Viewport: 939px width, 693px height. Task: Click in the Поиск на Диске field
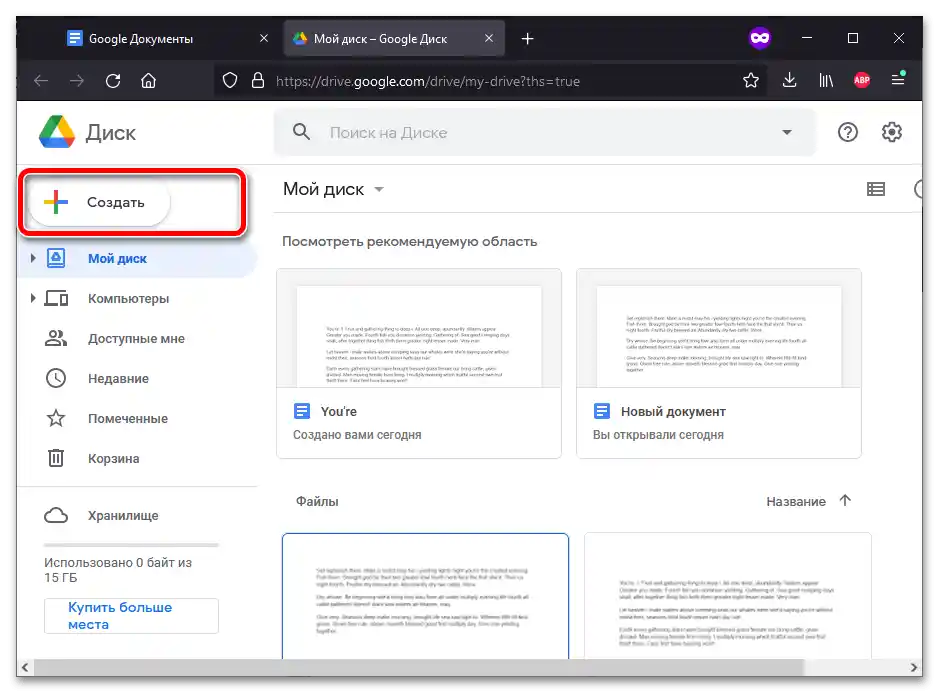pos(545,132)
